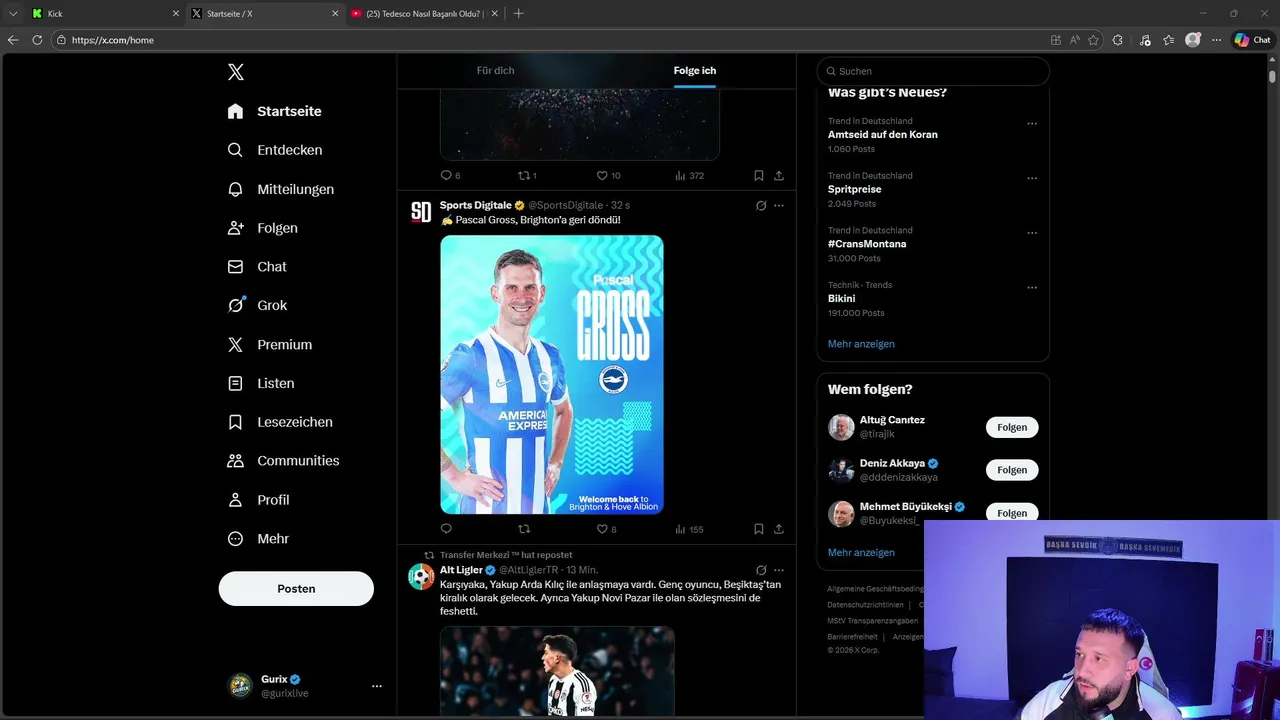
Task: Open Listen in sidebar
Action: 261,383
